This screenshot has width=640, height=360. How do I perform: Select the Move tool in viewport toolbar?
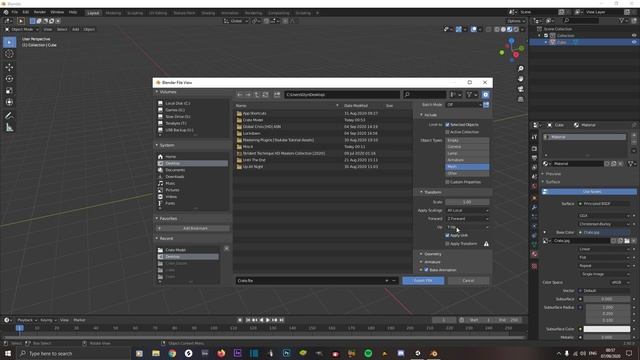coord(9,67)
